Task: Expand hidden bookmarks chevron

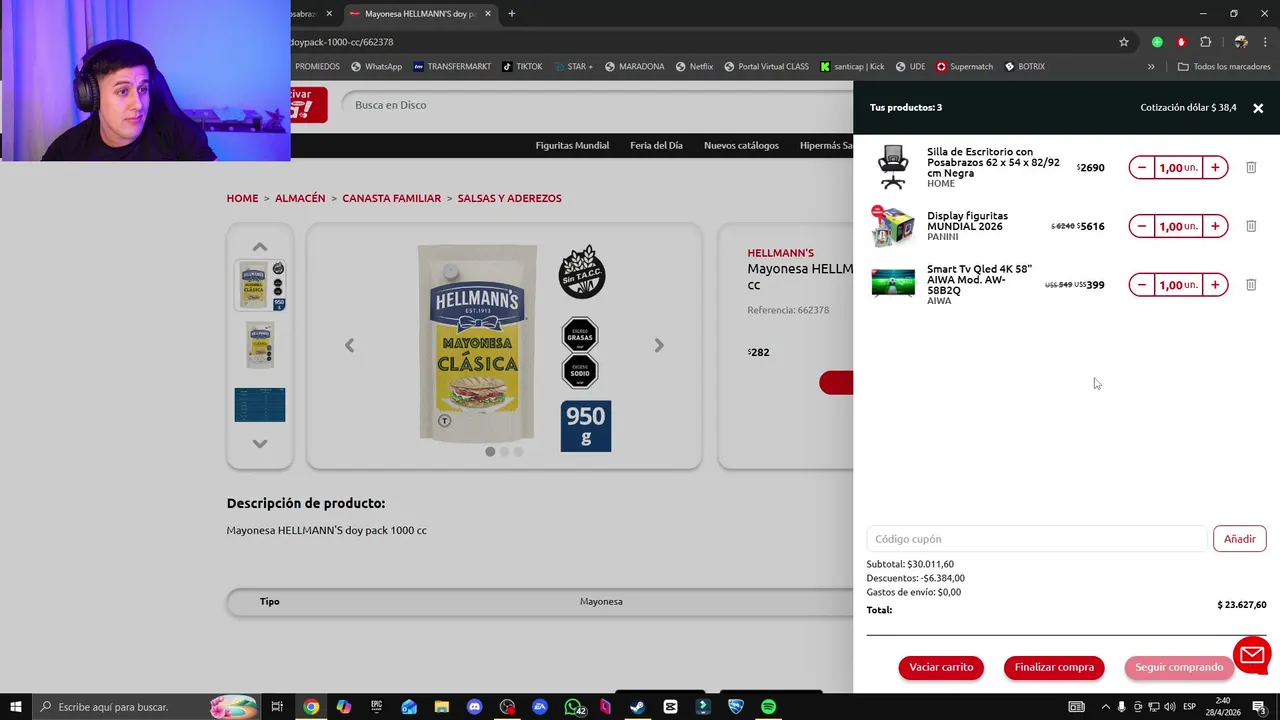Action: 1151,67
